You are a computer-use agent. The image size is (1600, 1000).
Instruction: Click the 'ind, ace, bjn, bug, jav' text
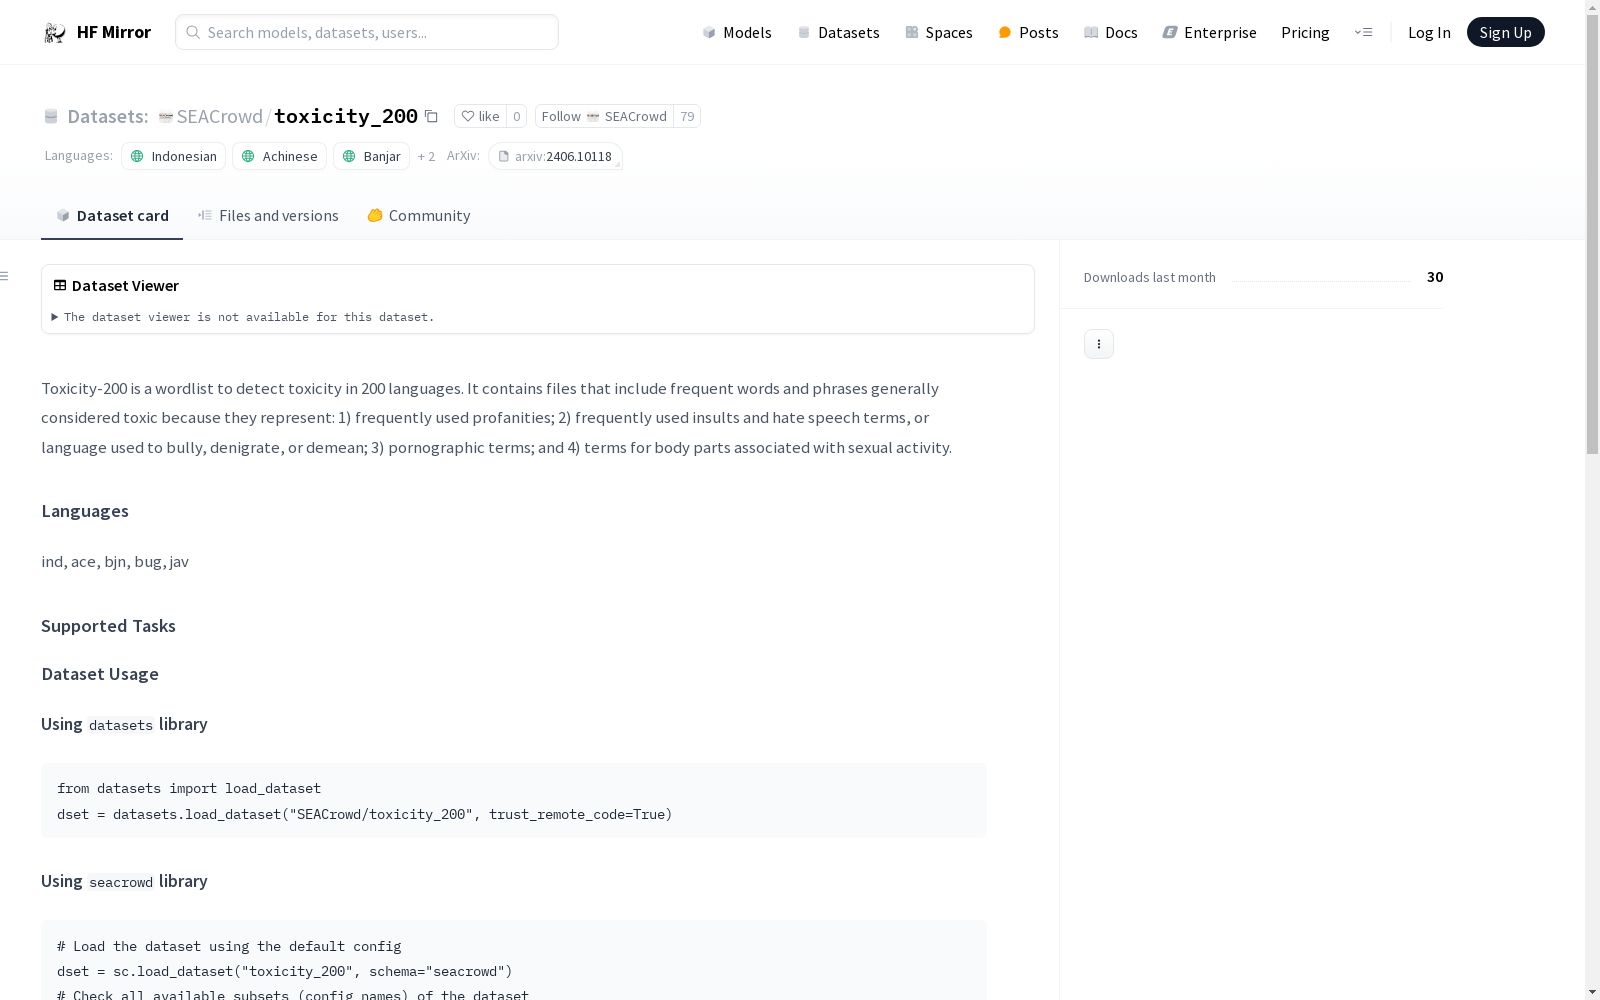click(x=115, y=561)
